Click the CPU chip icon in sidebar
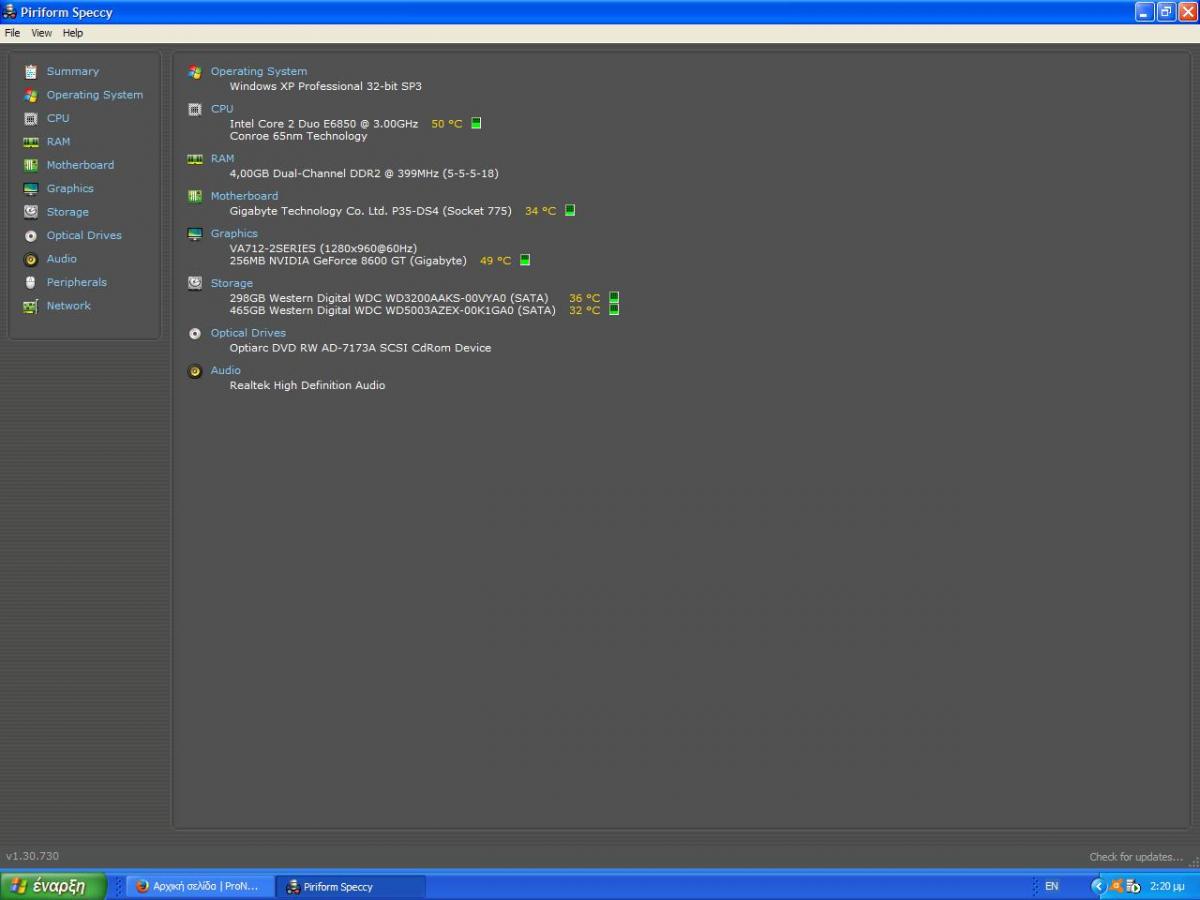 [31, 118]
